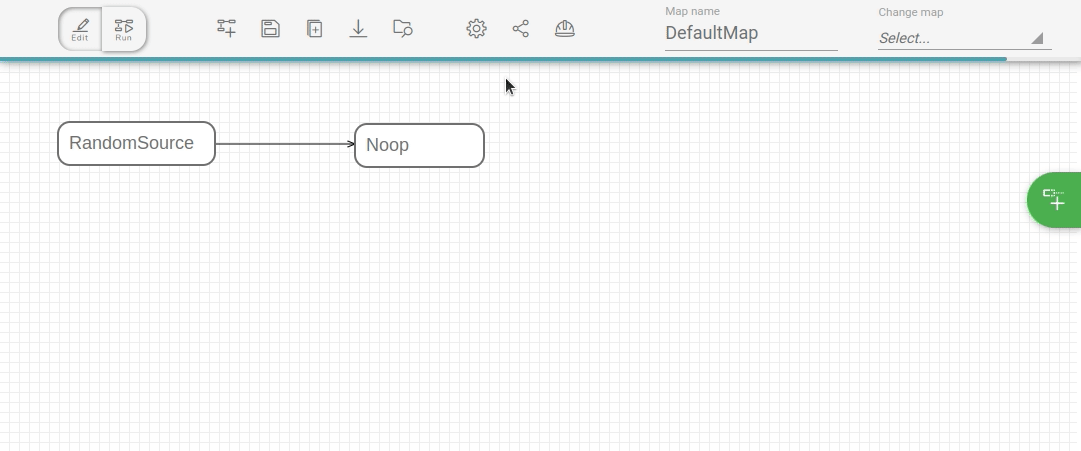Open settings with the gear icon
The height and width of the screenshot is (451, 1081).
476,28
